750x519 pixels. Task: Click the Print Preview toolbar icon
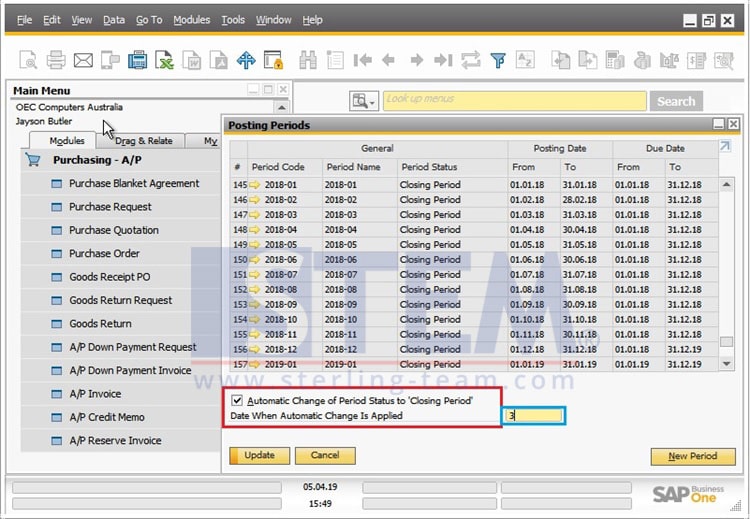pyautogui.click(x=28, y=60)
